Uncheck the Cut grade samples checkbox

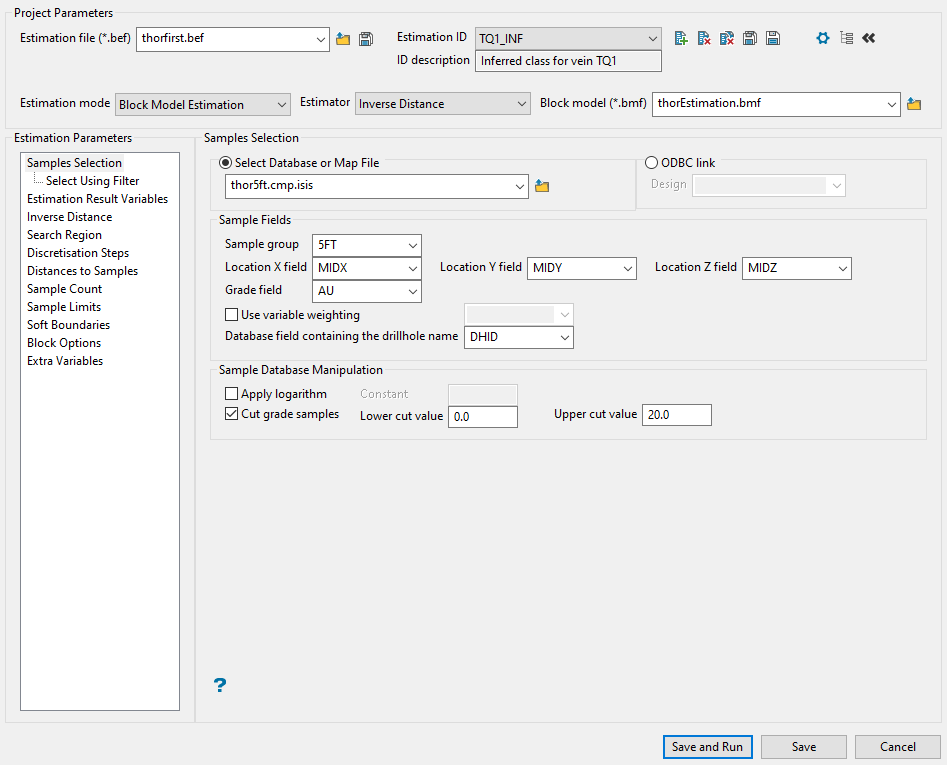[232, 414]
